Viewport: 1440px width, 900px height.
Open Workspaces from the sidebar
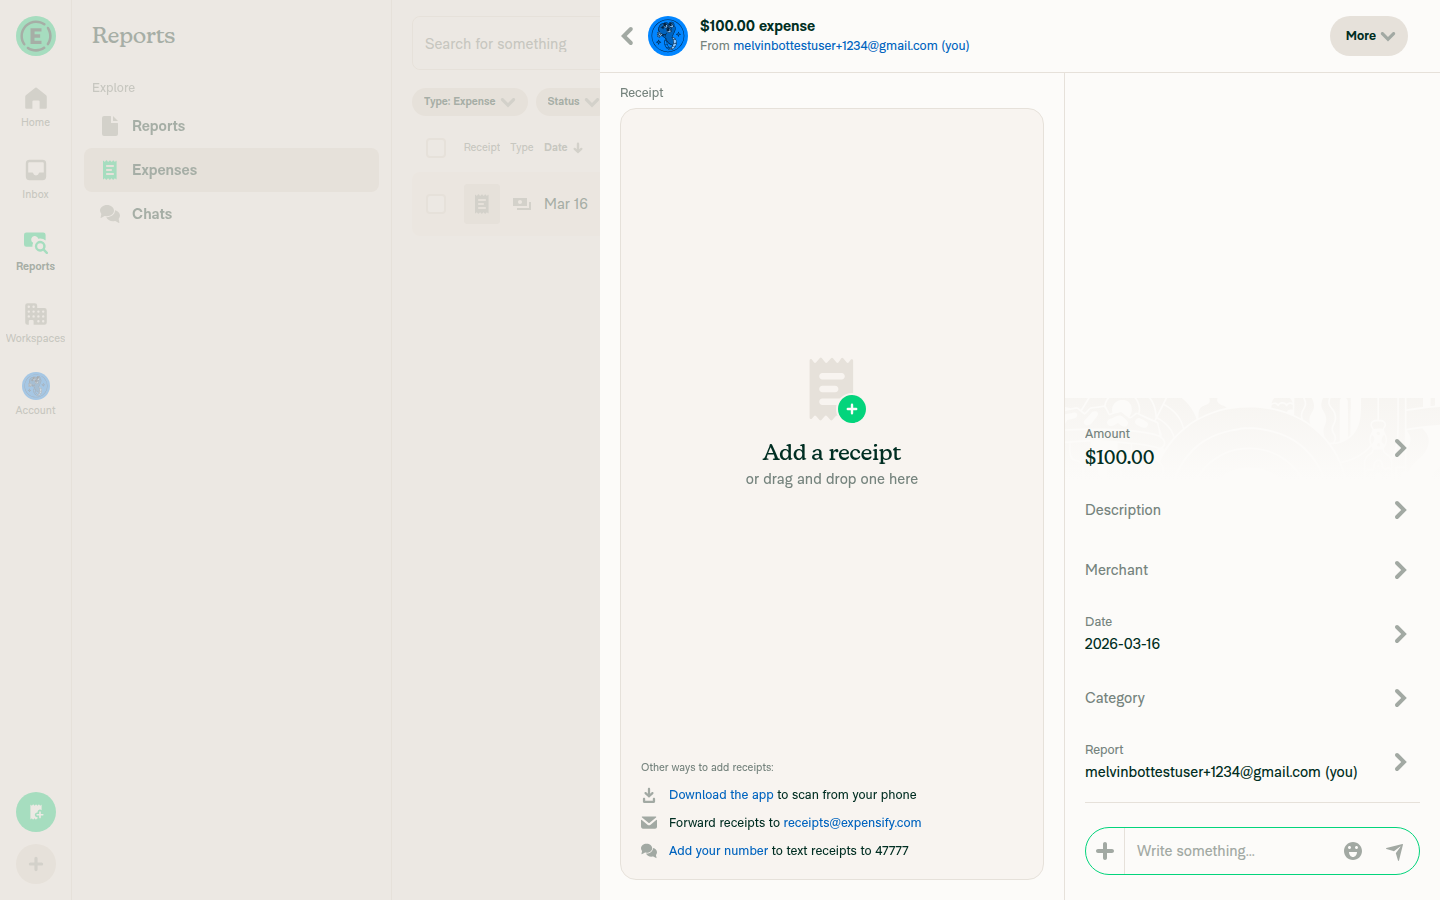[35, 322]
